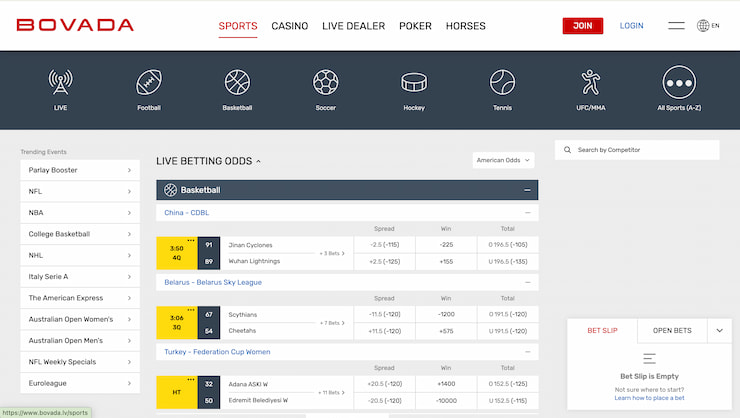
Task: Focus the Search by Competitor field
Action: point(637,150)
